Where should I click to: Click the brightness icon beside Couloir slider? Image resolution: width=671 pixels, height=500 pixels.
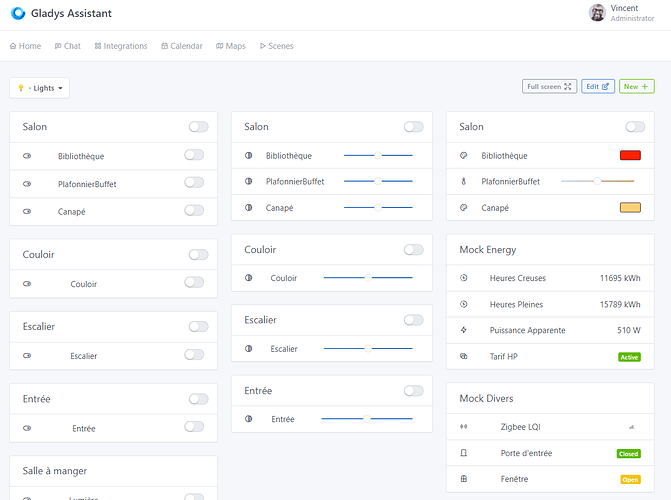click(248, 277)
